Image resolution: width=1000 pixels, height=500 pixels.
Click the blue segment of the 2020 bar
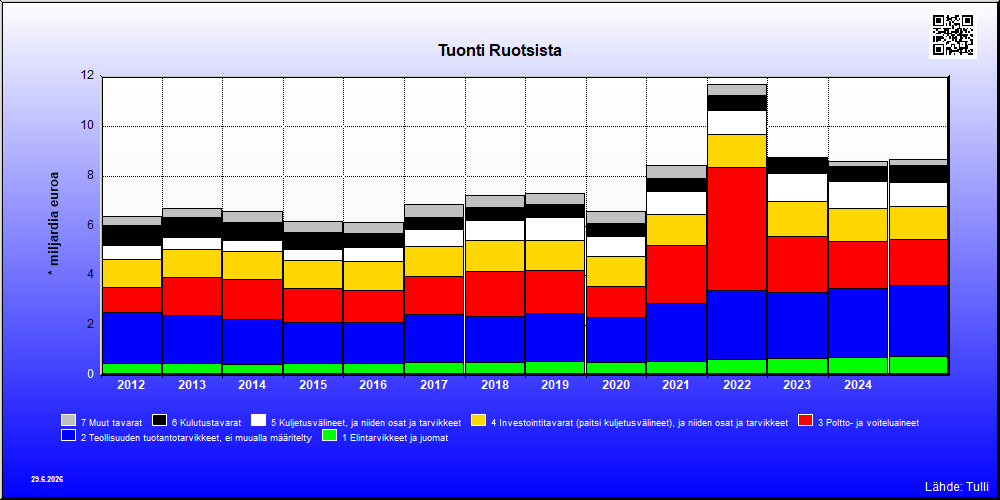[x=616, y=340]
